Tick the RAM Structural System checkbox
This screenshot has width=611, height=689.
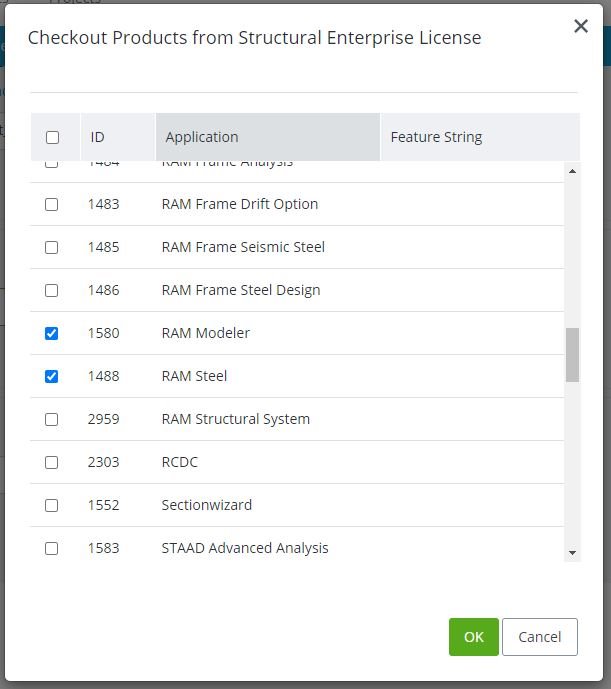click(52, 419)
